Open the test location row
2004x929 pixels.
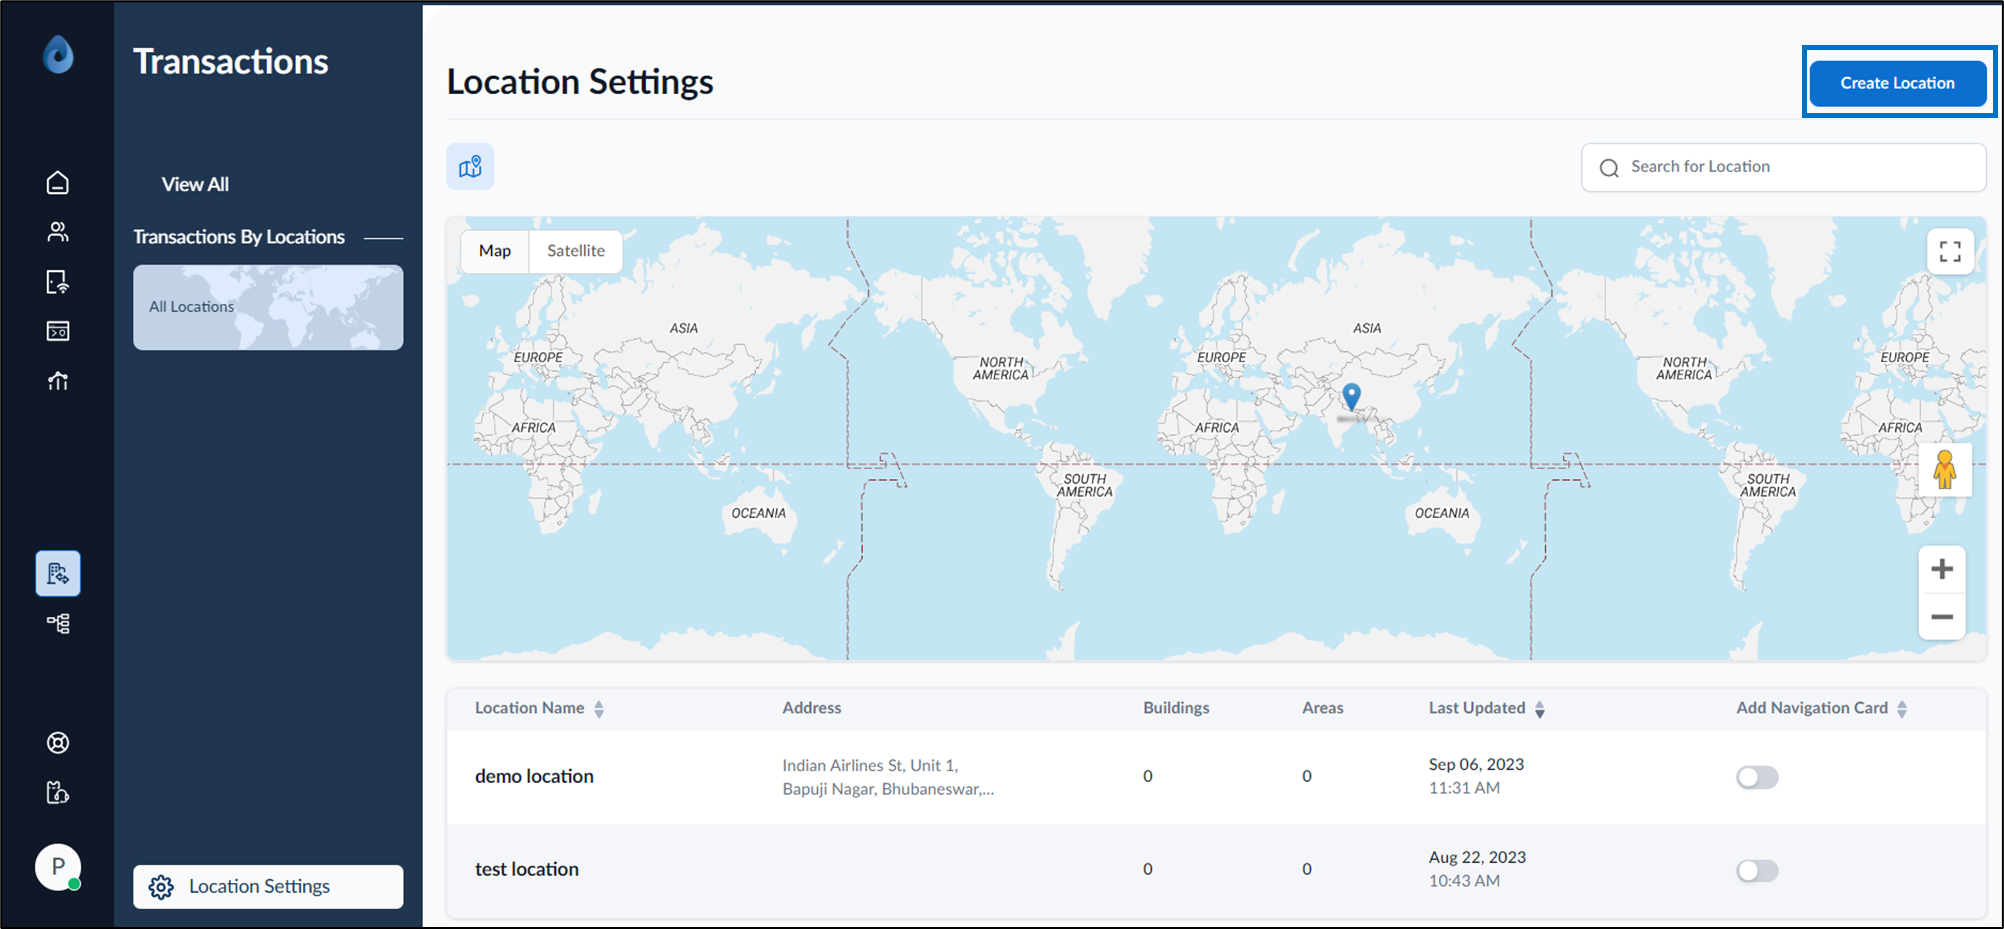coord(1216,870)
